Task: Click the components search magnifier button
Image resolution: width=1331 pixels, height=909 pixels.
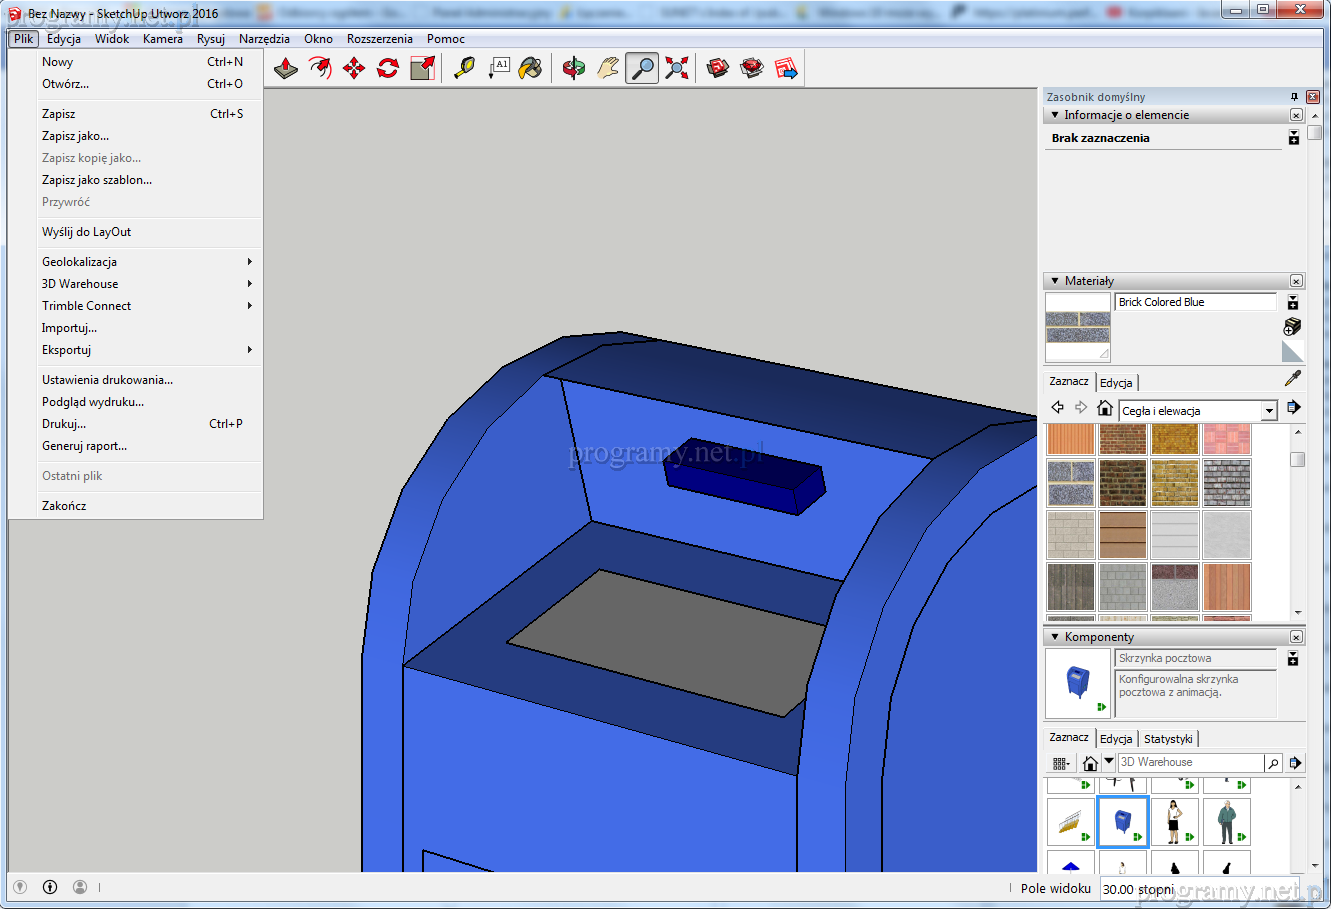Action: tap(1273, 763)
